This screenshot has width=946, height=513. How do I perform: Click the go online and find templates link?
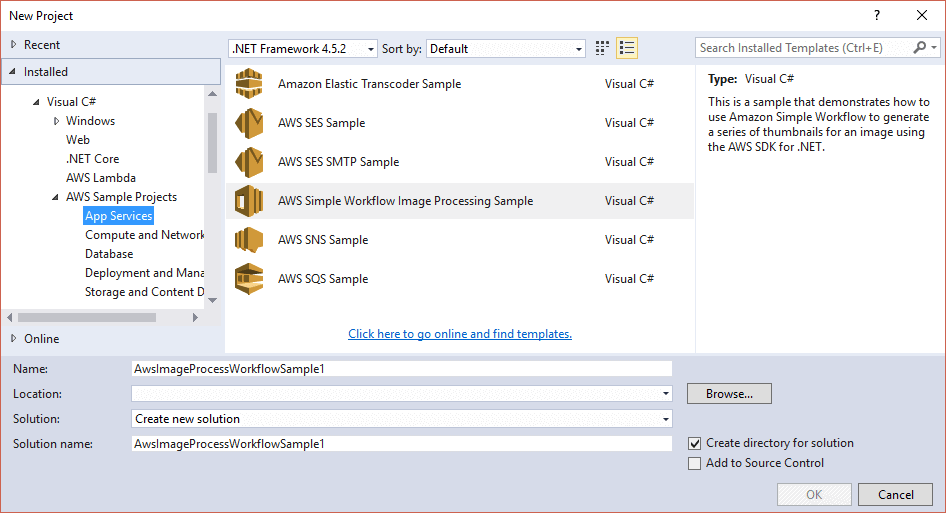(460, 334)
